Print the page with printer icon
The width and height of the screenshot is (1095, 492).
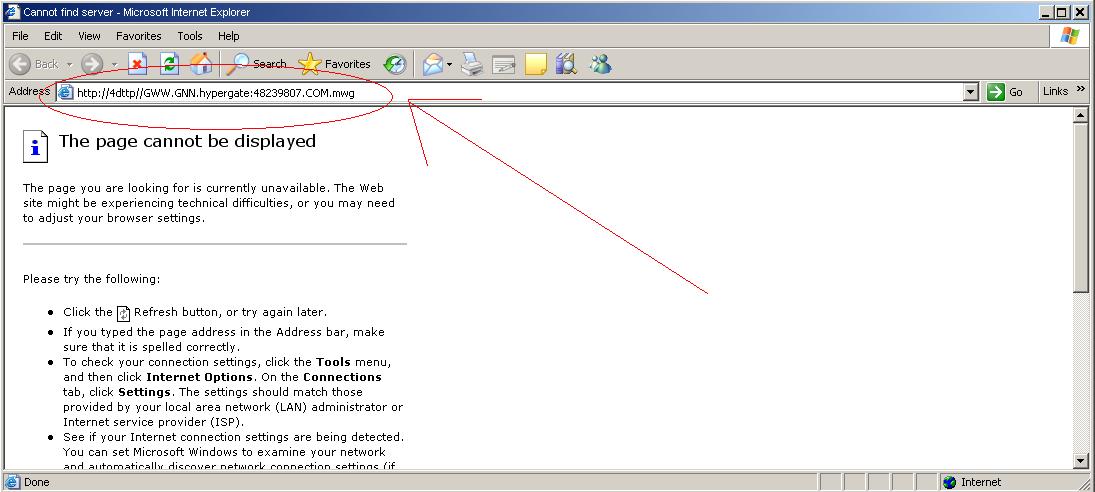coord(472,65)
